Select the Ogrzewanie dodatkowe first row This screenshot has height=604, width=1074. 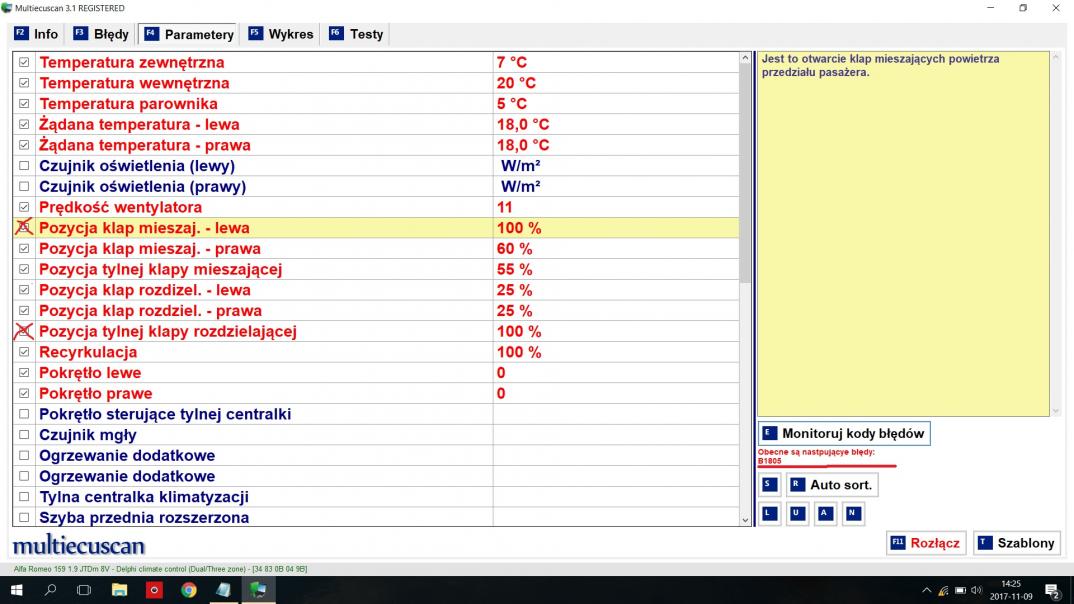[x=375, y=455]
